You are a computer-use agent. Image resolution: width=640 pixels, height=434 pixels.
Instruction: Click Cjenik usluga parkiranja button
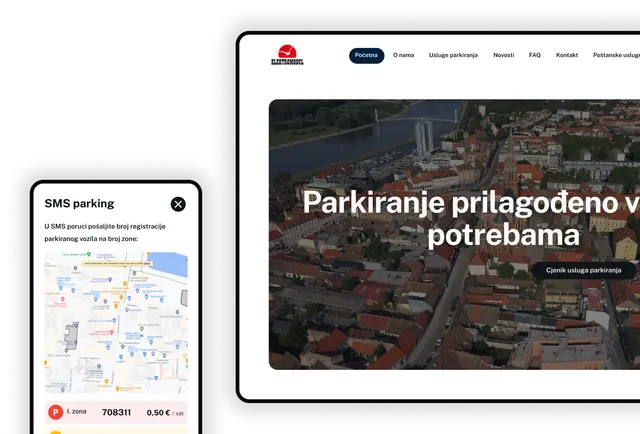tap(584, 270)
